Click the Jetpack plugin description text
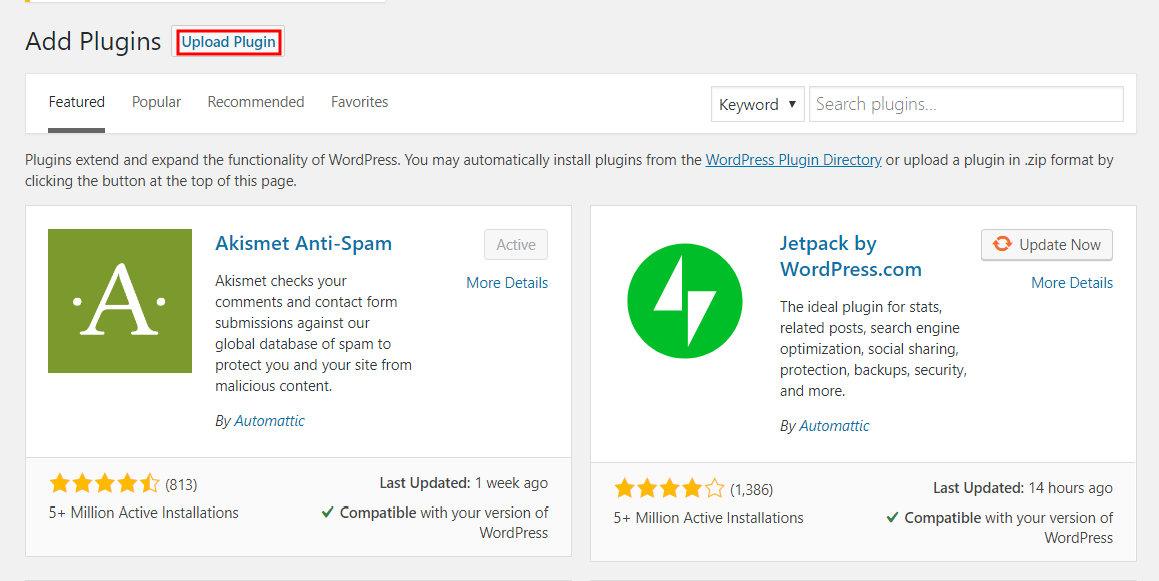Viewport: 1159px width, 581px height. [x=873, y=348]
